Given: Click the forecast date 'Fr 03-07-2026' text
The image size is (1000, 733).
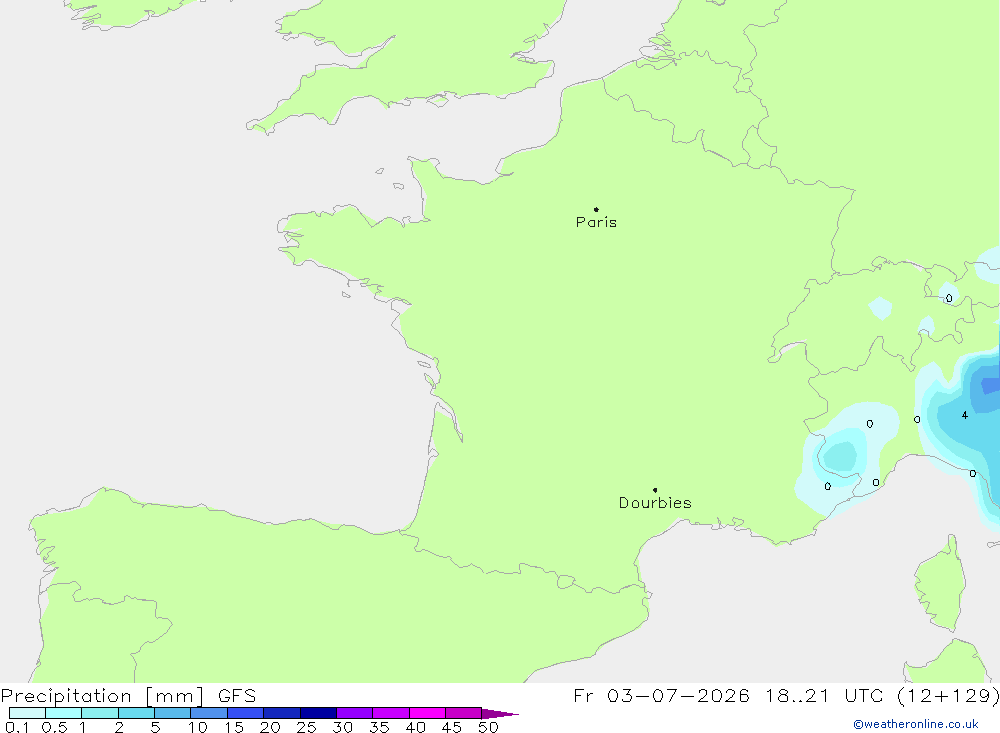Looking at the screenshot, I should pyautogui.click(x=661, y=696).
